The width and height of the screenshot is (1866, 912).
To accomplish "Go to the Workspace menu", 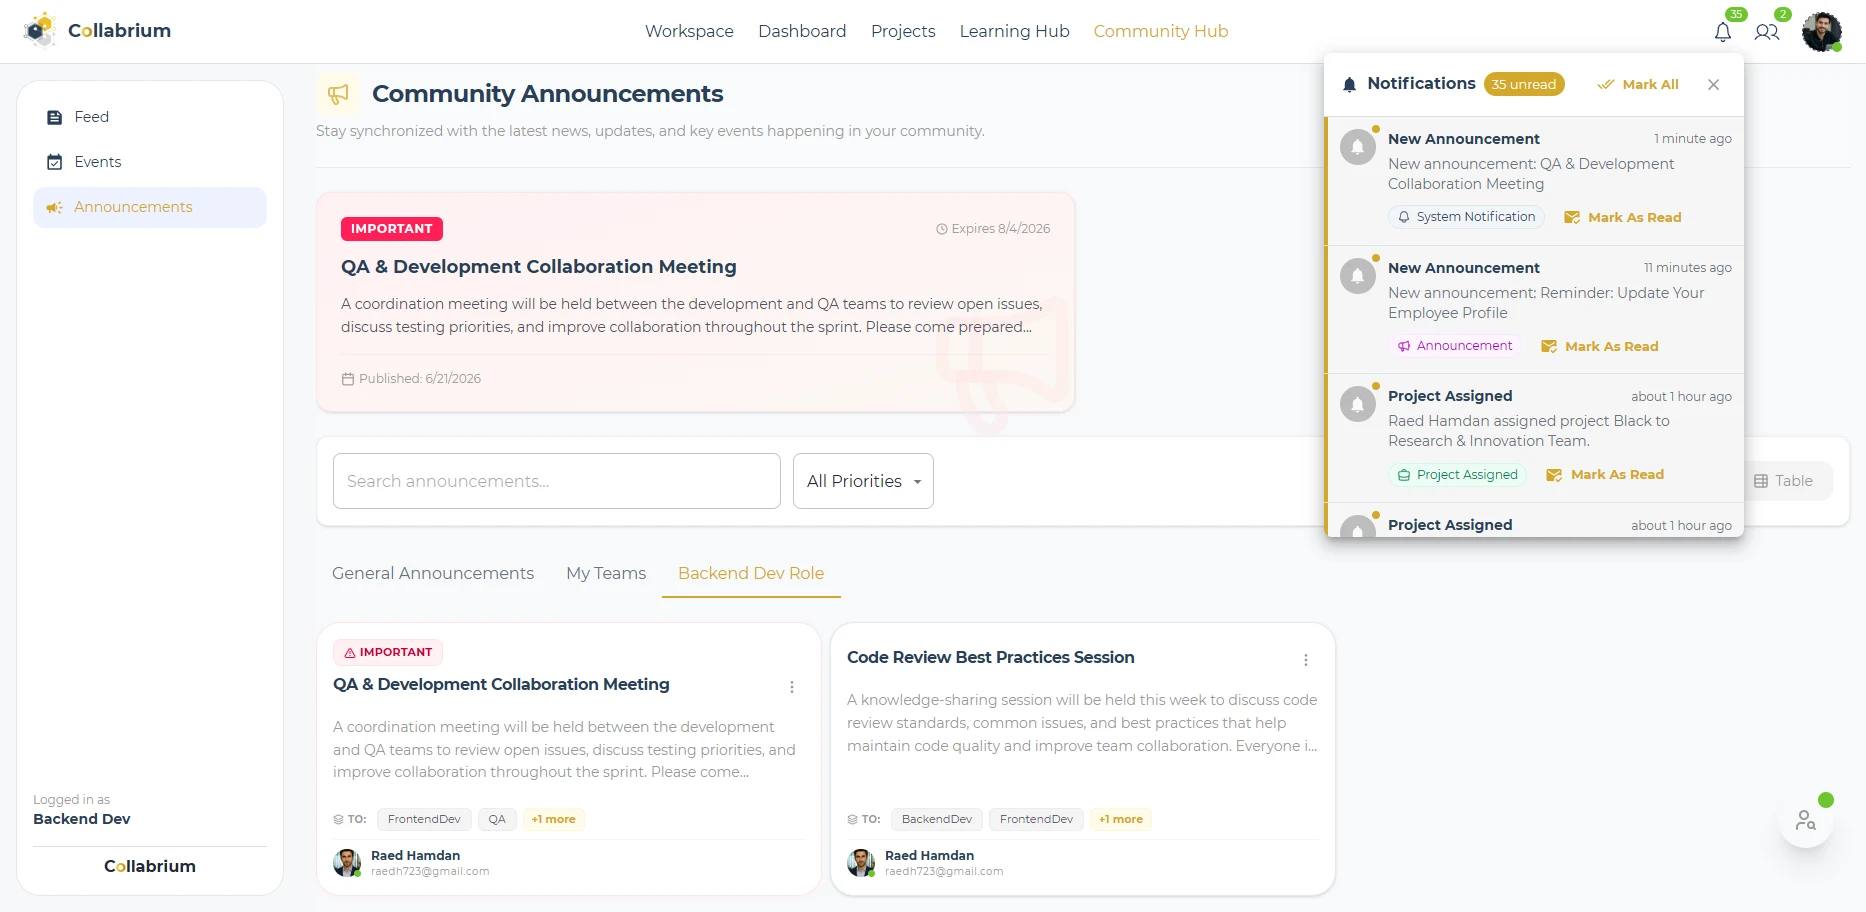I will coord(689,31).
